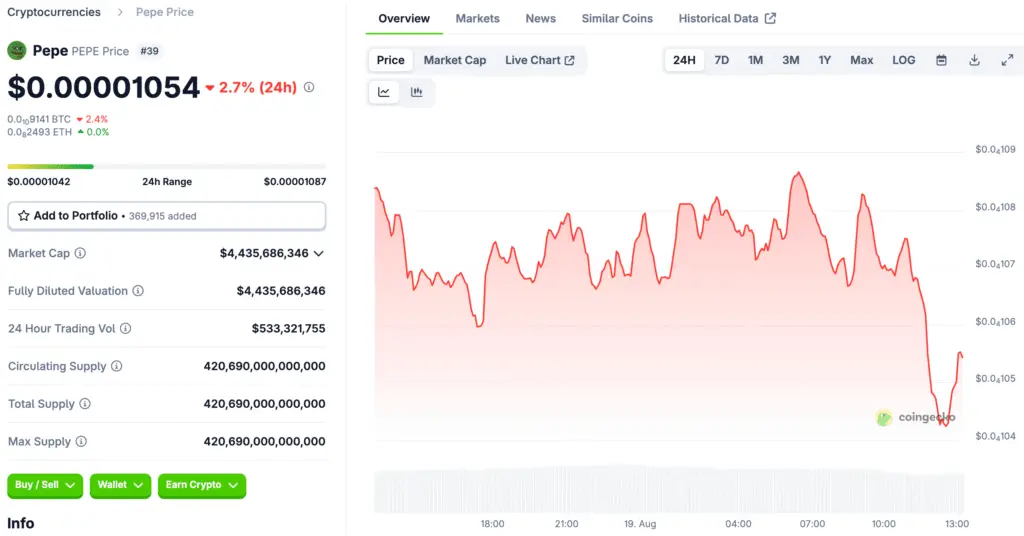The height and width of the screenshot is (536, 1024).
Task: Download the chart data
Action: pyautogui.click(x=974, y=60)
